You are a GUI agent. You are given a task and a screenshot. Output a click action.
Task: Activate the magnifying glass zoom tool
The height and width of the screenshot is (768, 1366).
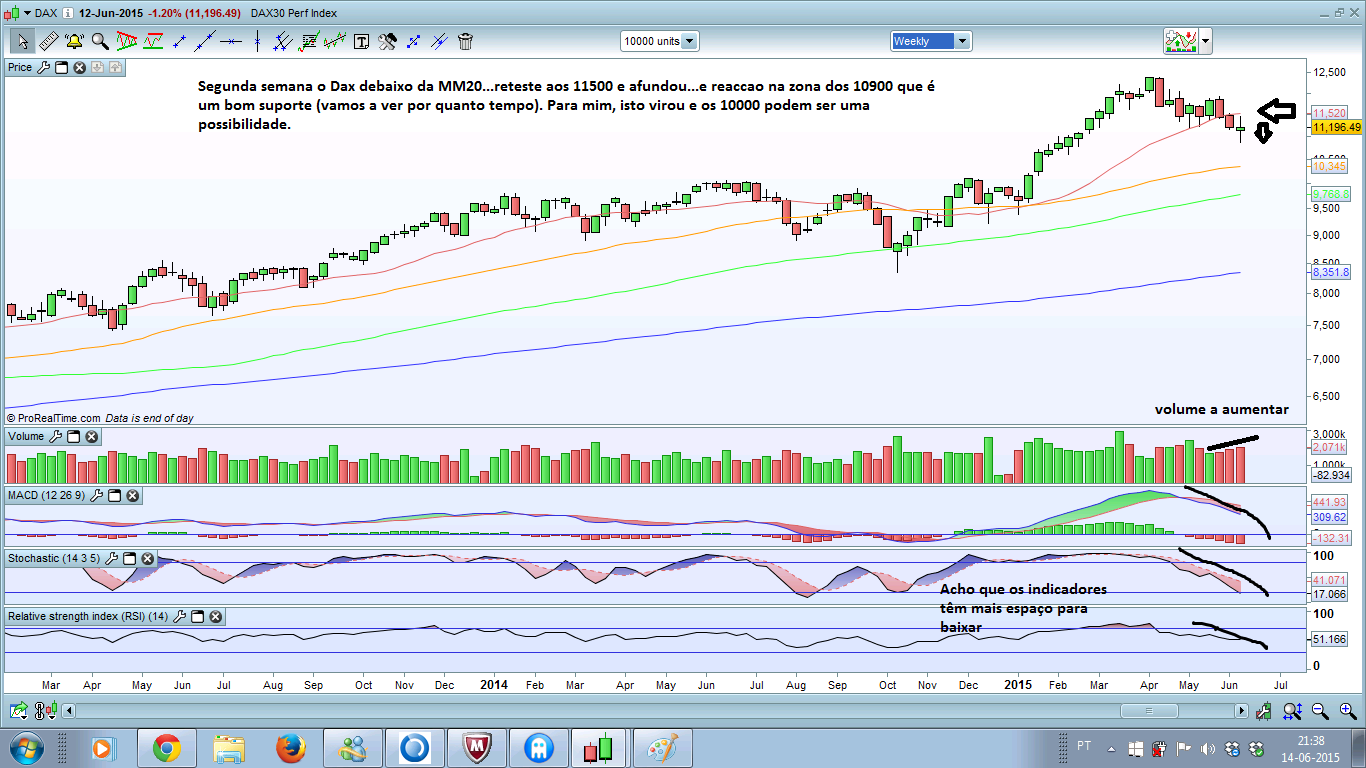point(100,41)
